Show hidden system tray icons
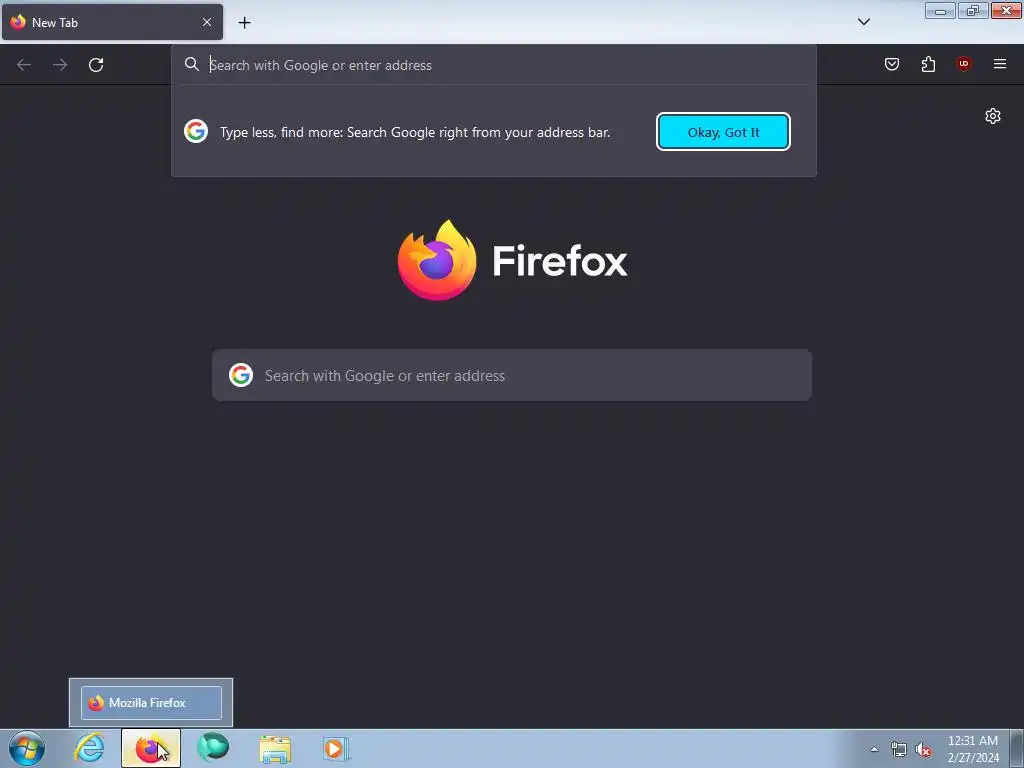Screen dimensions: 1024x768 (874, 750)
